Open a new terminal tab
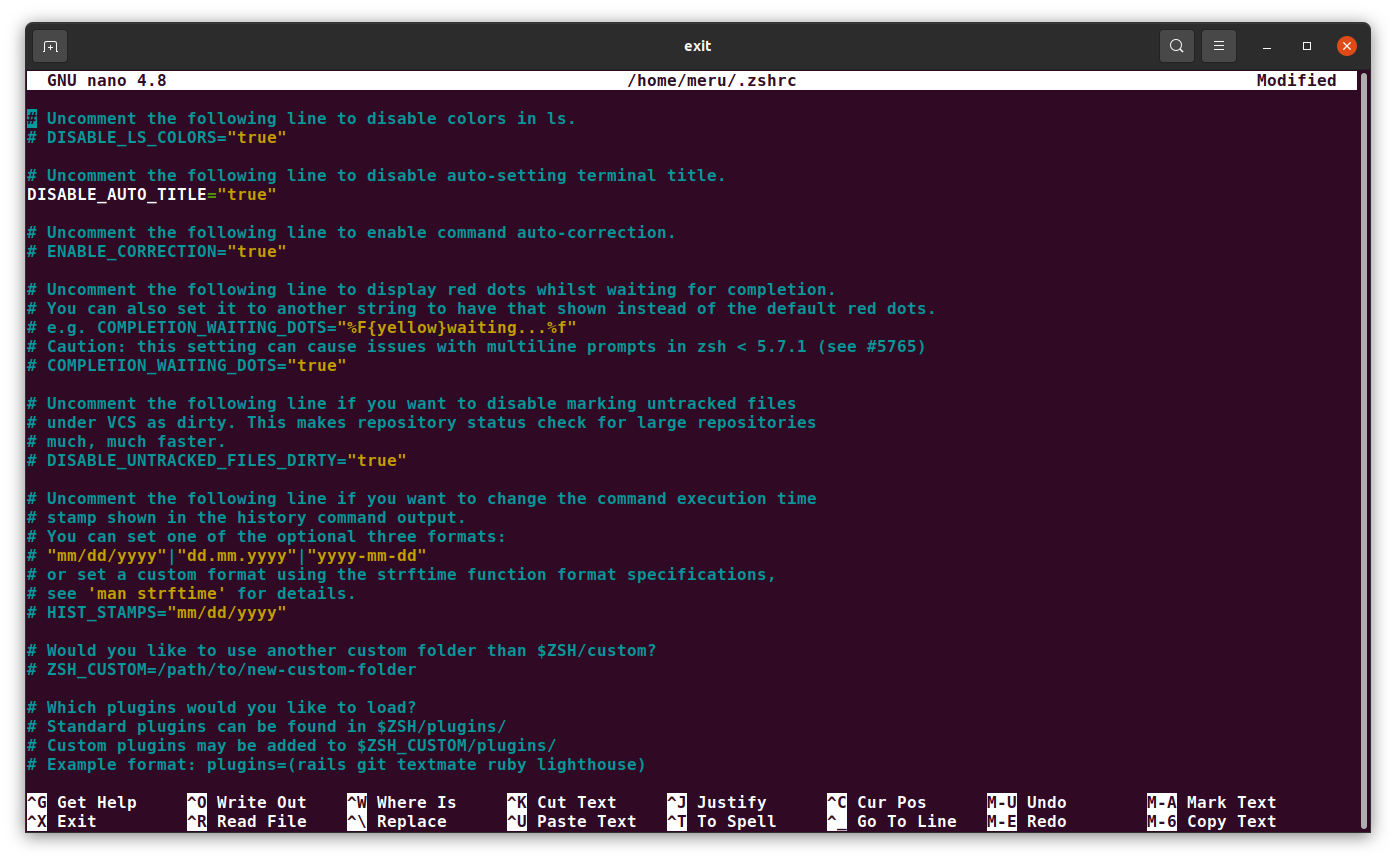Image resolution: width=1396 pixels, height=861 pixels. (x=50, y=46)
